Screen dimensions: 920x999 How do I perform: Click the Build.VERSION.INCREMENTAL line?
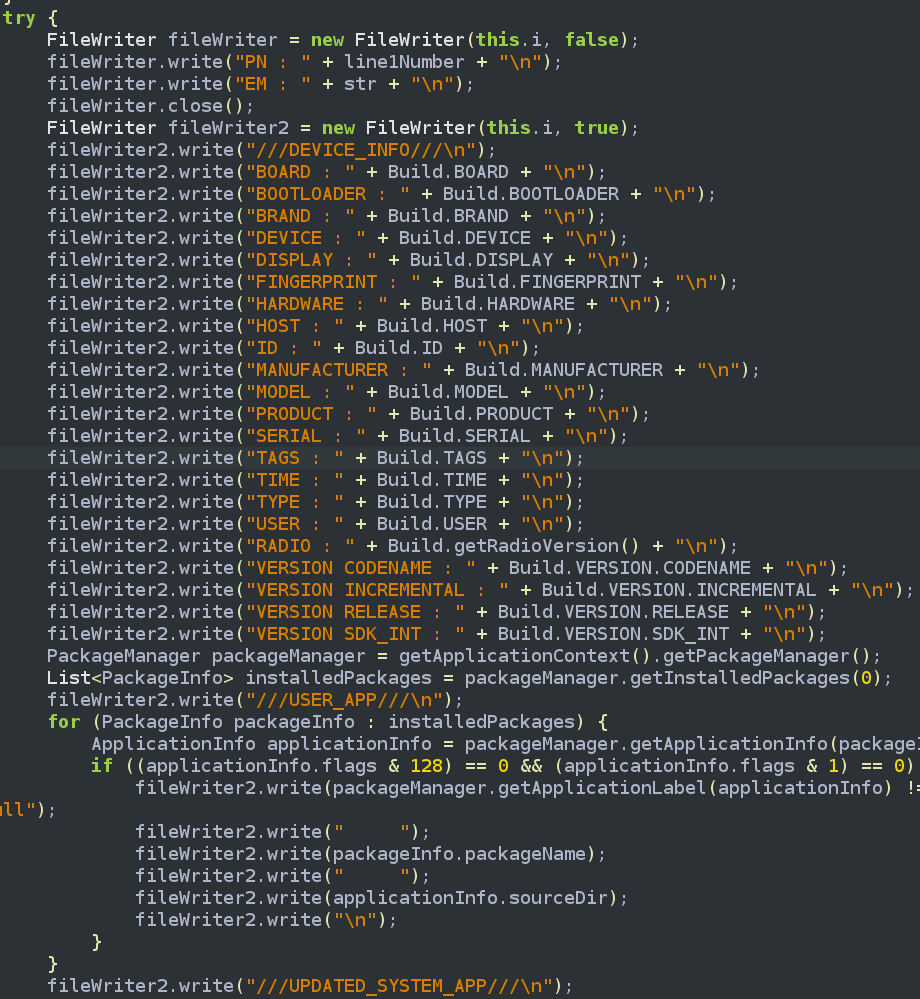pos(480,589)
